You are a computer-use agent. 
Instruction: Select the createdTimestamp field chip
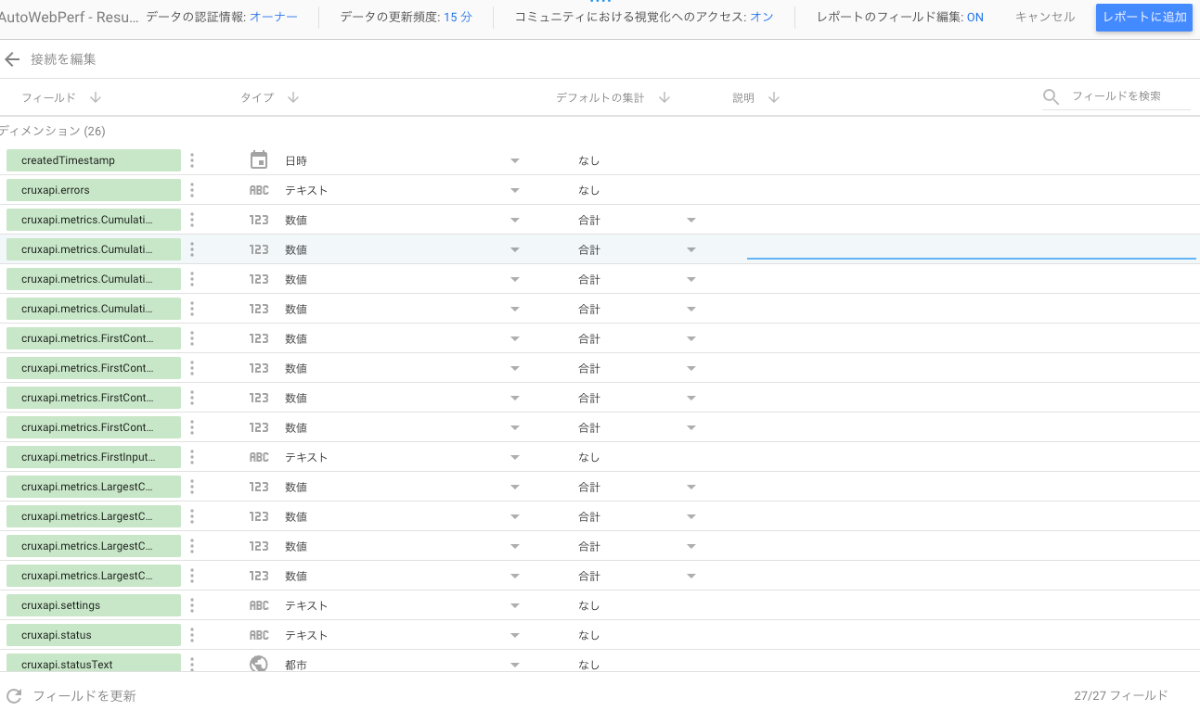(93, 160)
